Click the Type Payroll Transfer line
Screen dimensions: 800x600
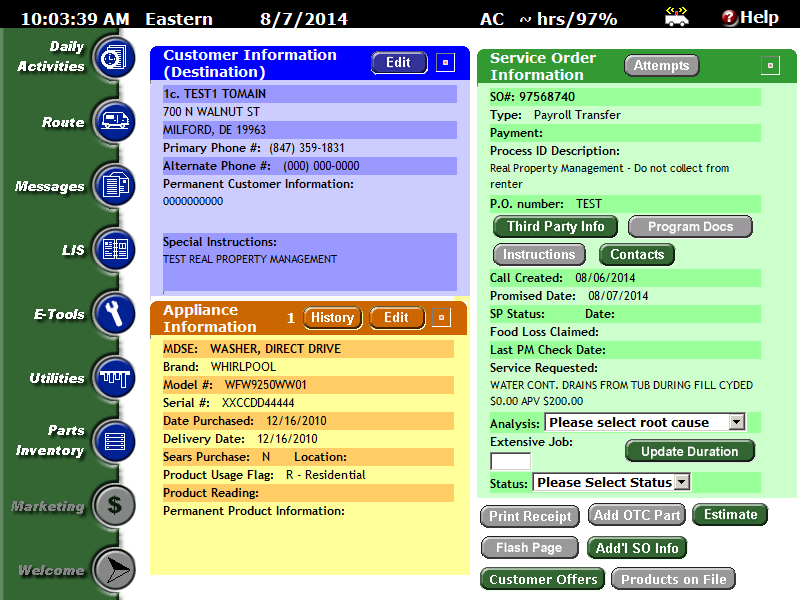pyautogui.click(x=555, y=115)
